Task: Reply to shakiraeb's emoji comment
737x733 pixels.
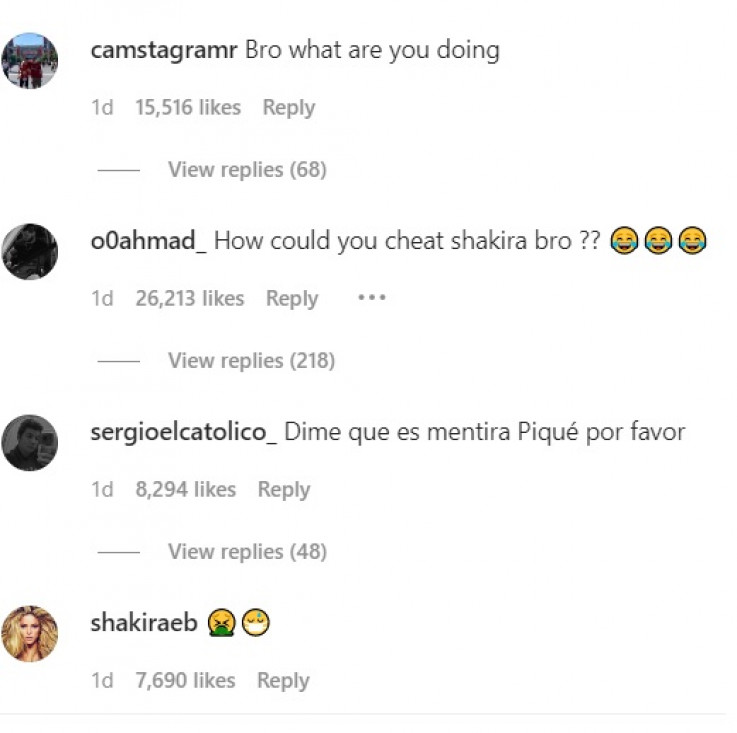Action: (283, 680)
